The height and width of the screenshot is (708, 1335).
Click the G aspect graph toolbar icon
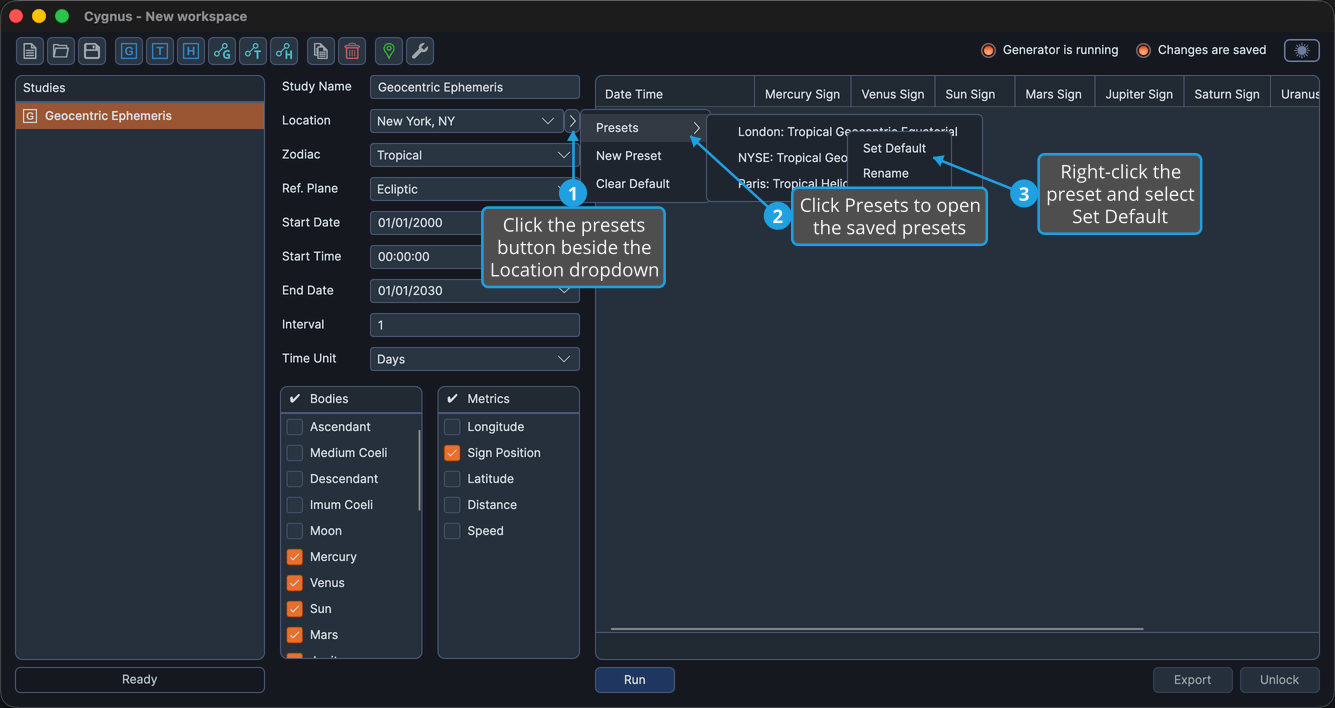tap(222, 51)
